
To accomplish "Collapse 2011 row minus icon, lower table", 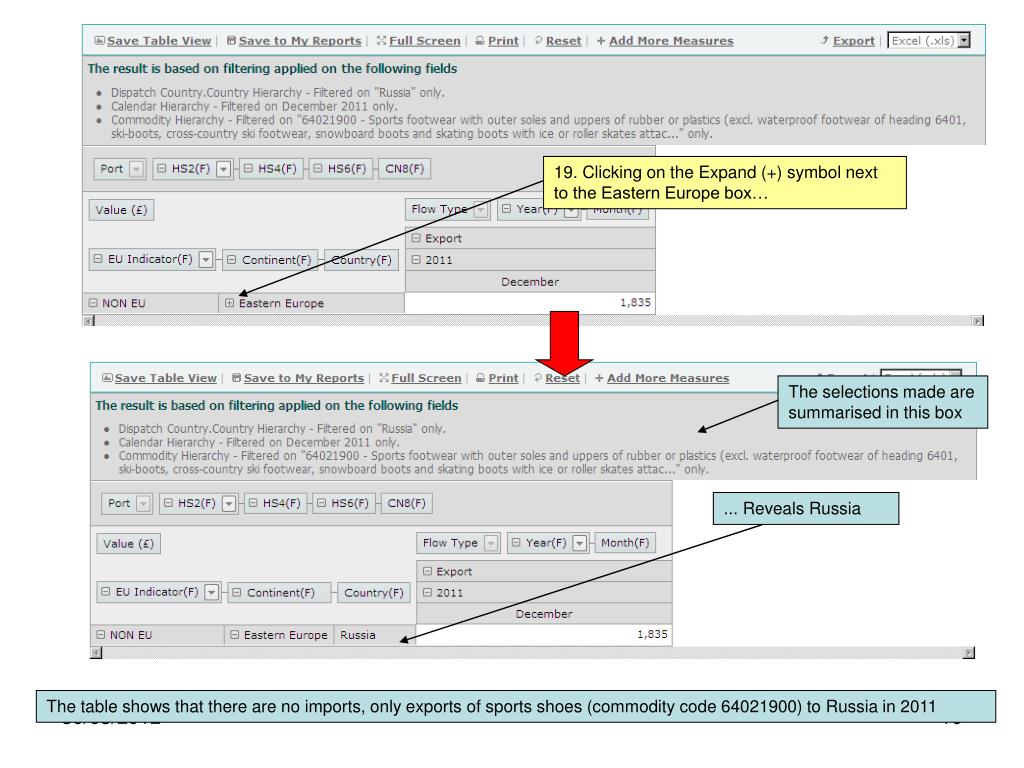I will click(427, 592).
